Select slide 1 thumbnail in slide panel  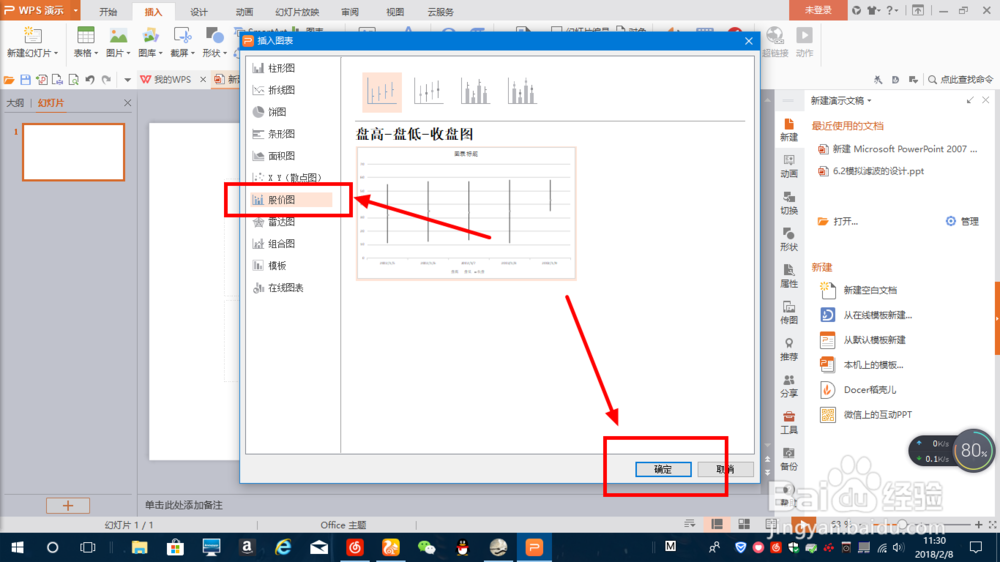(73, 152)
